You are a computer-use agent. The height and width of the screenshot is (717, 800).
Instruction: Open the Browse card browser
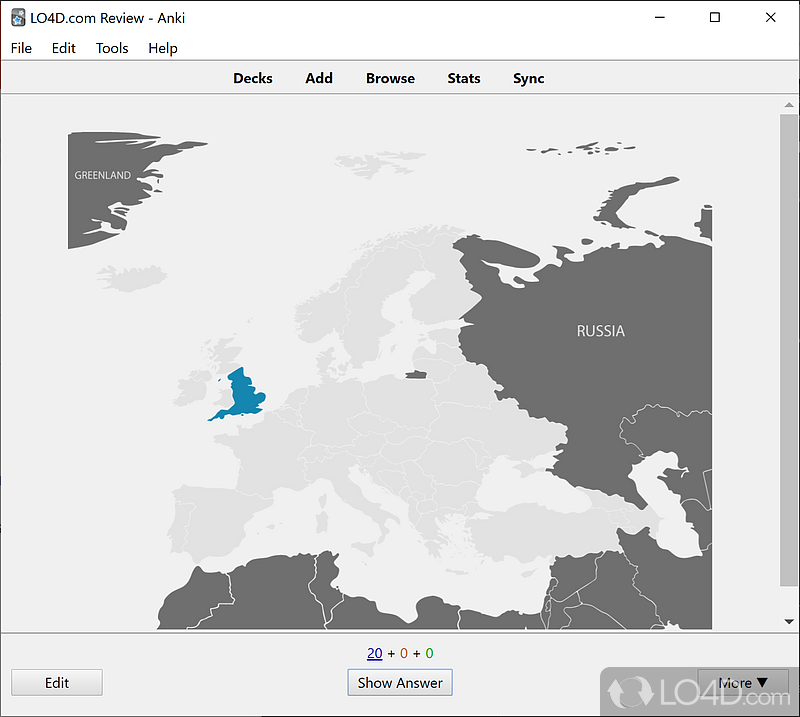click(x=390, y=78)
